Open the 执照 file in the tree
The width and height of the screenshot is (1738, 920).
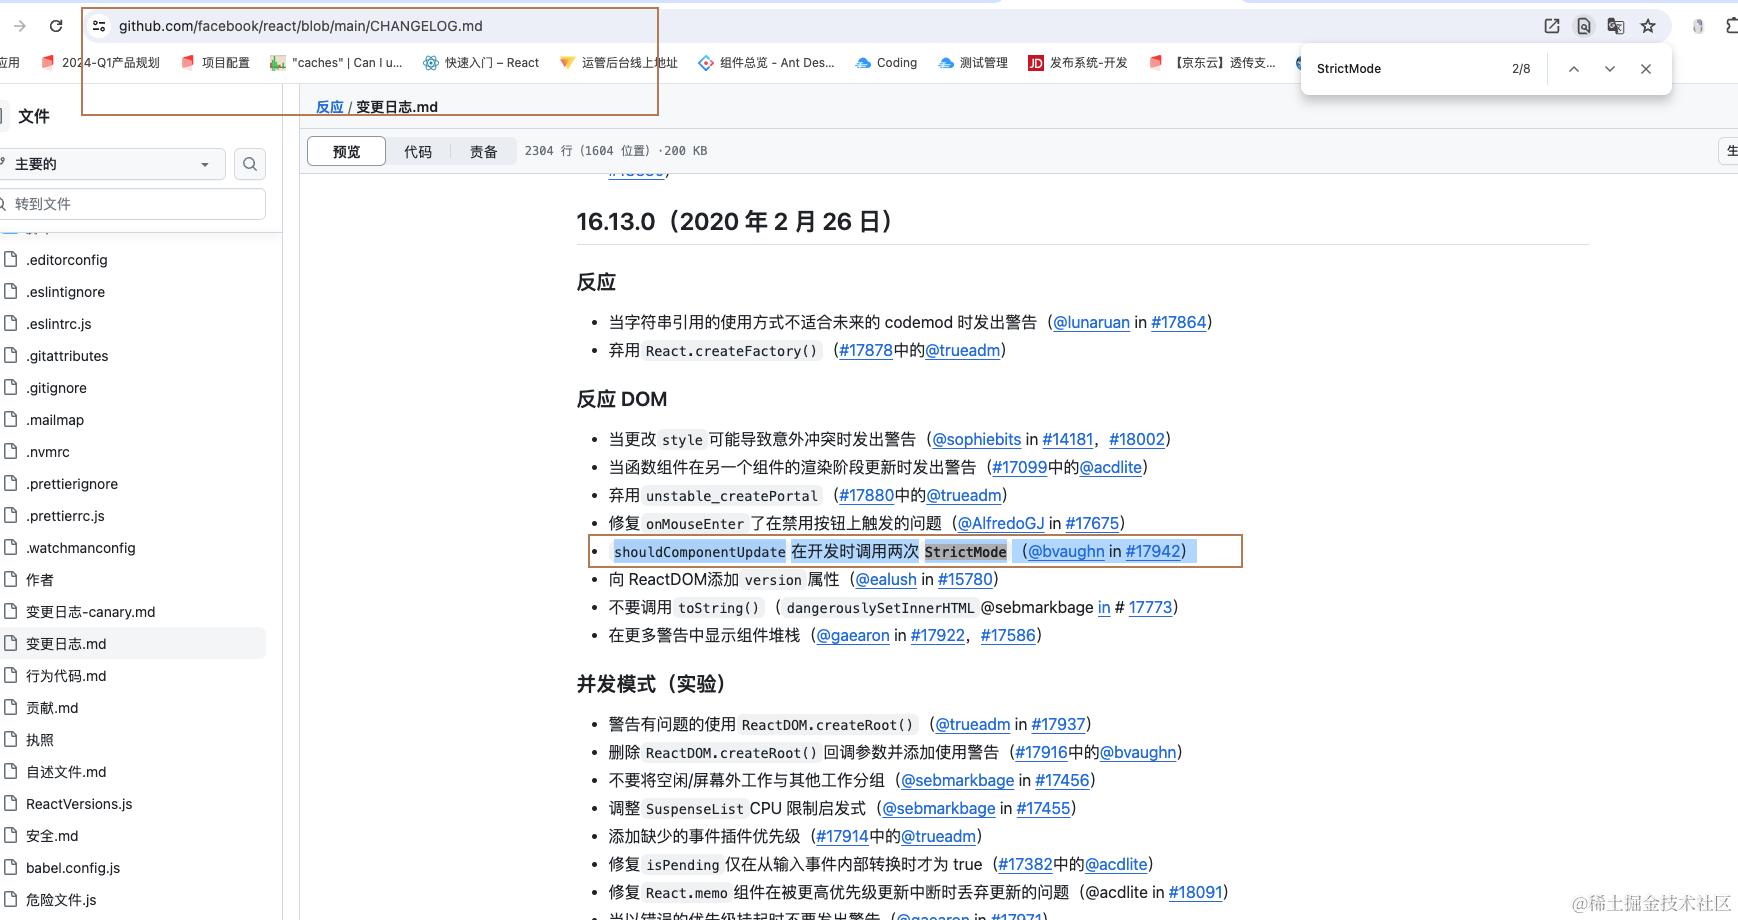tap(40, 740)
